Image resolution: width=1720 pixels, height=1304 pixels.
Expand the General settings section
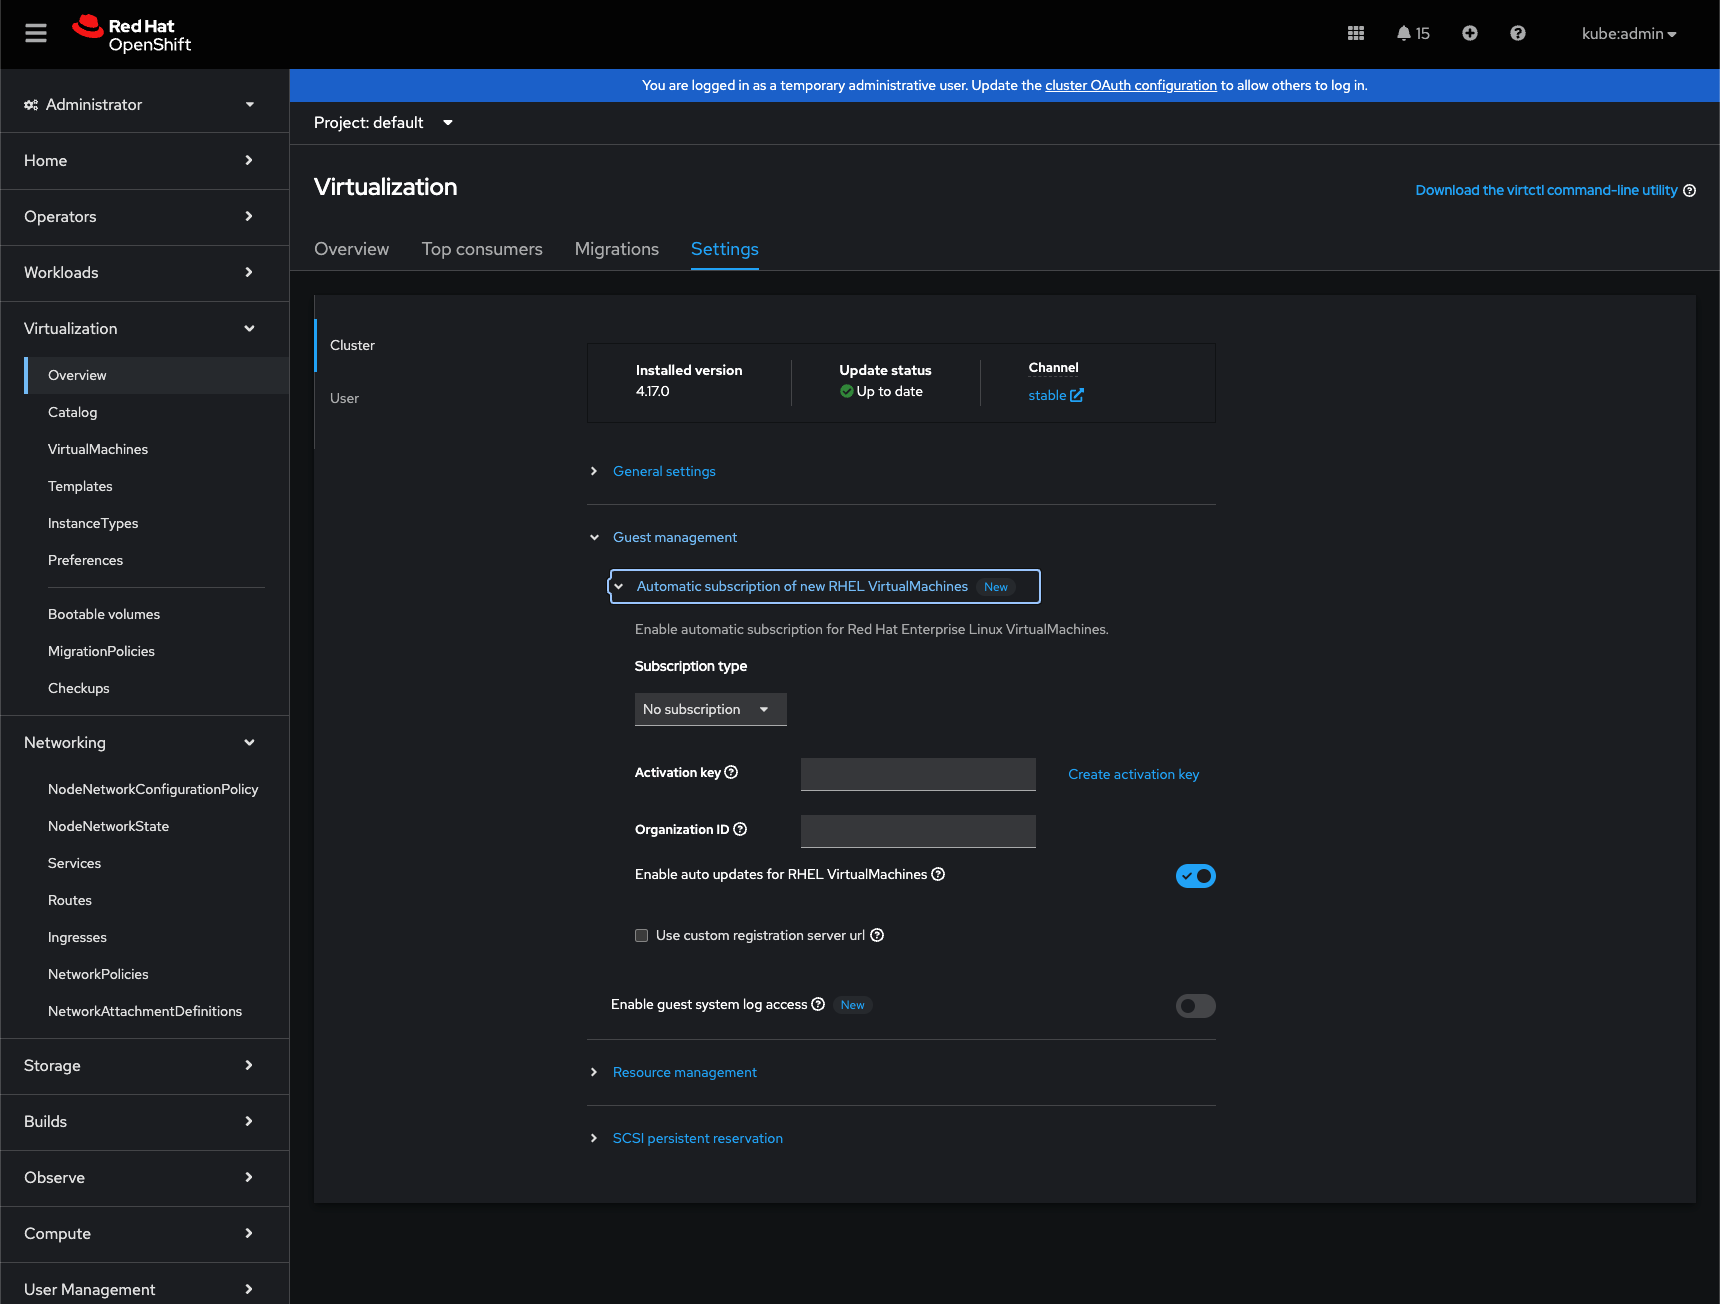(664, 471)
